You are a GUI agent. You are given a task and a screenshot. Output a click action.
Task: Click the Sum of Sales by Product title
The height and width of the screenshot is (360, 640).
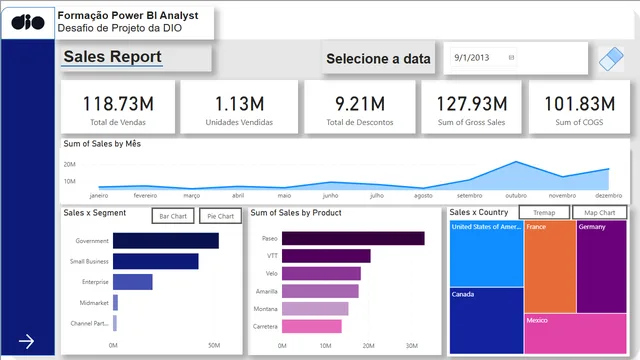tap(296, 213)
